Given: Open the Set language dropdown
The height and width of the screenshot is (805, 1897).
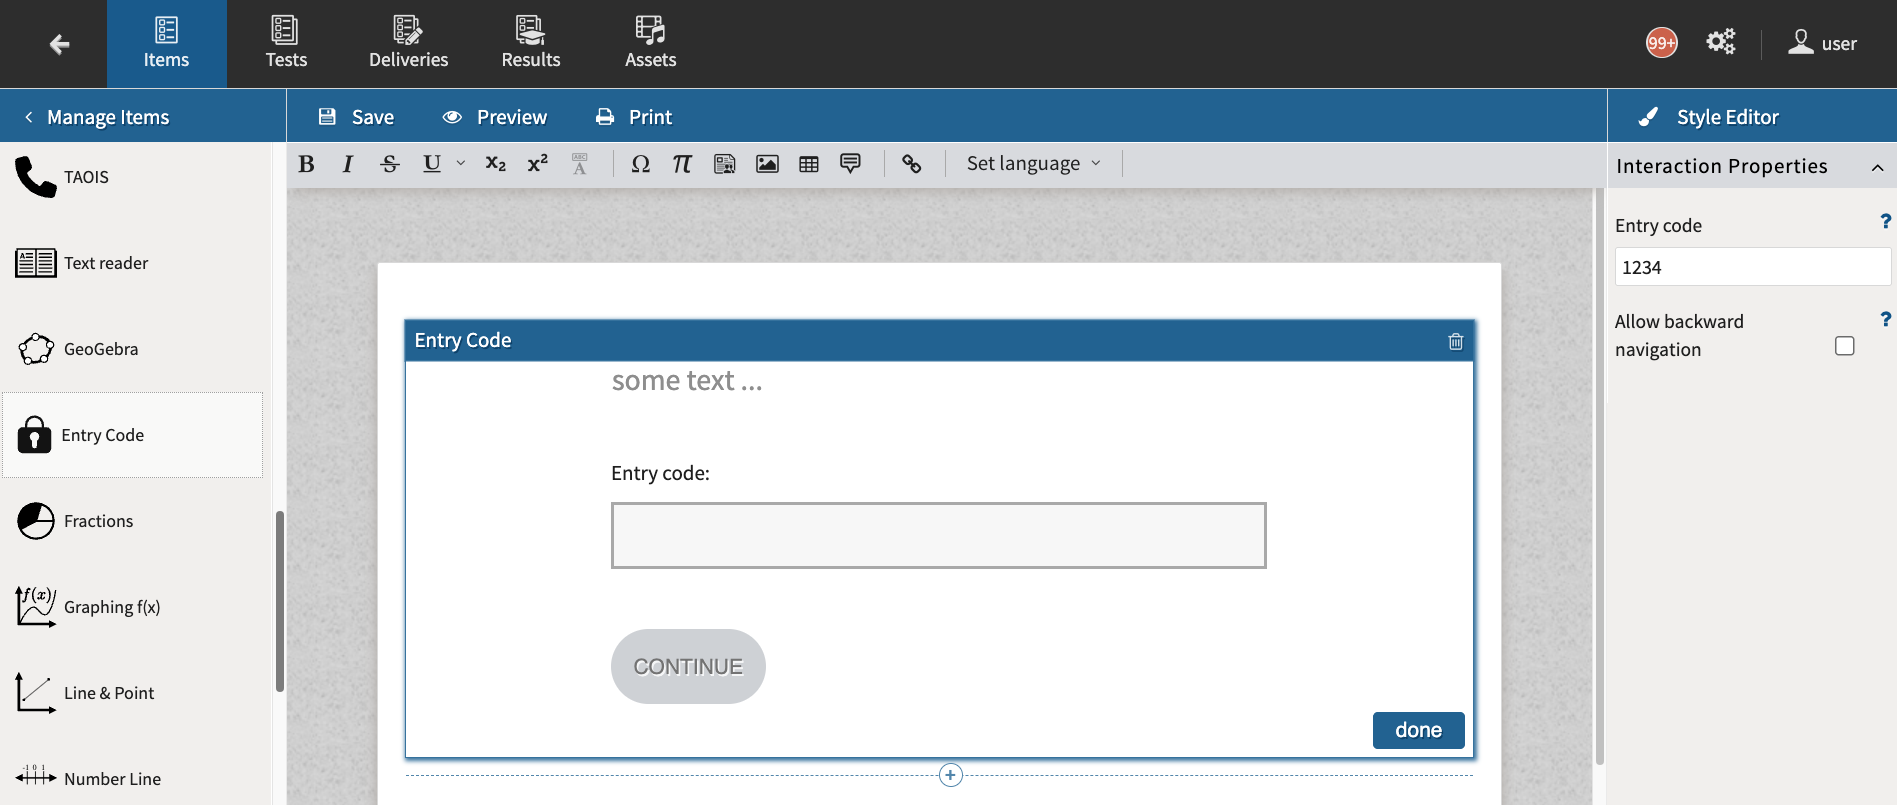Looking at the screenshot, I should pos(1033,164).
